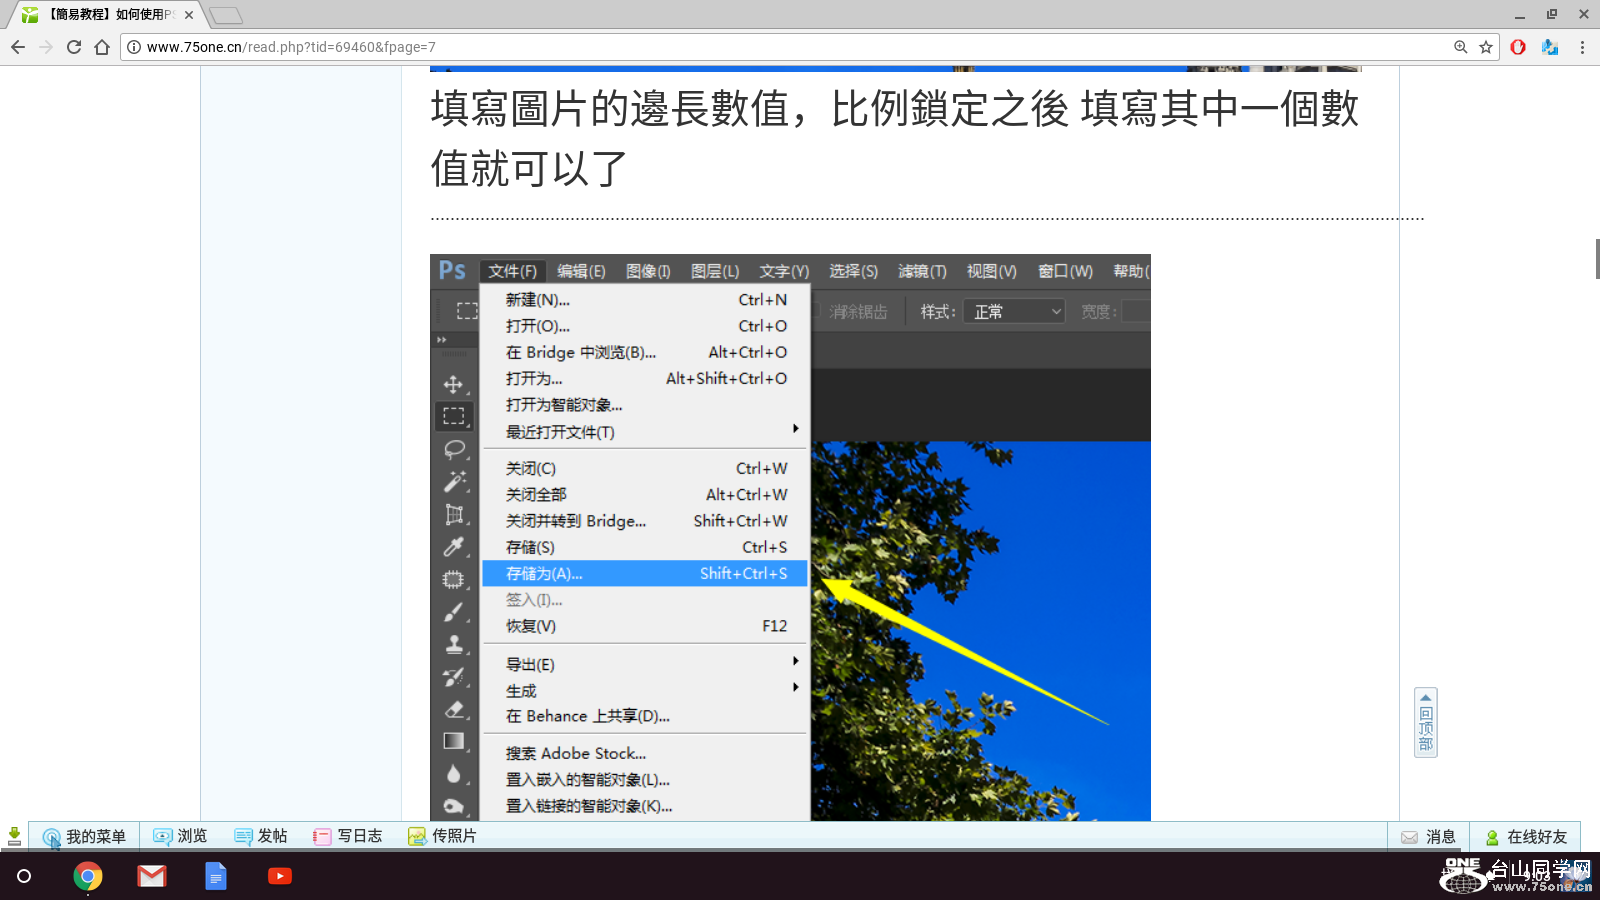Viewport: 1600px width, 900px height.
Task: Select the Eyedropper tool
Action: click(454, 547)
